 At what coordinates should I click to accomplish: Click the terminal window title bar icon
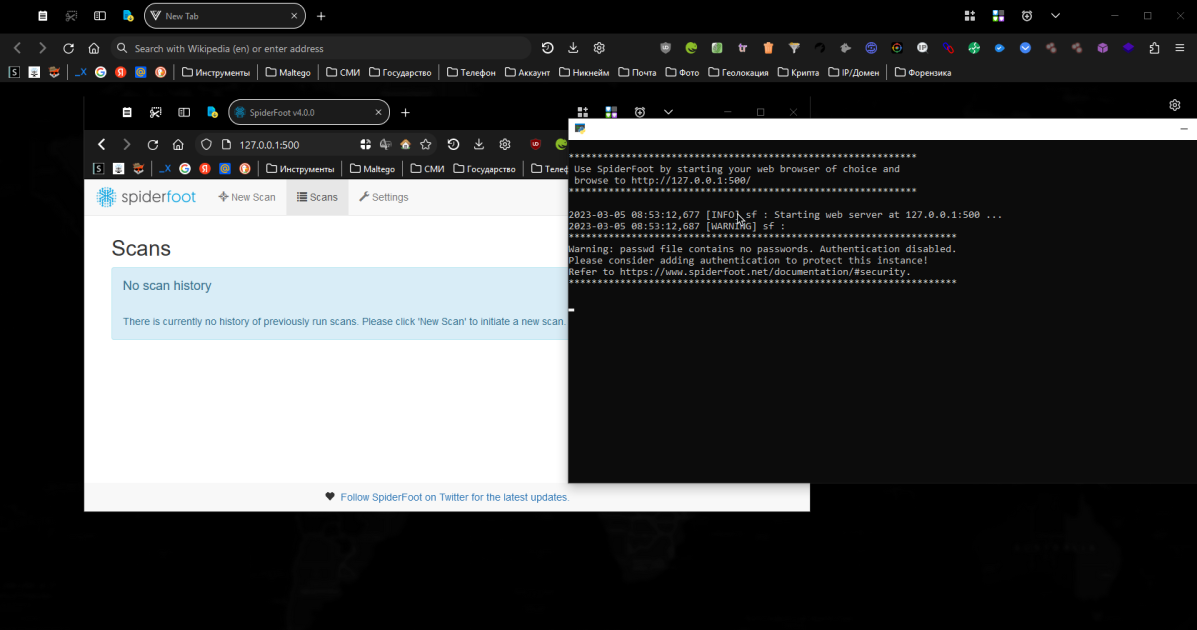point(580,128)
